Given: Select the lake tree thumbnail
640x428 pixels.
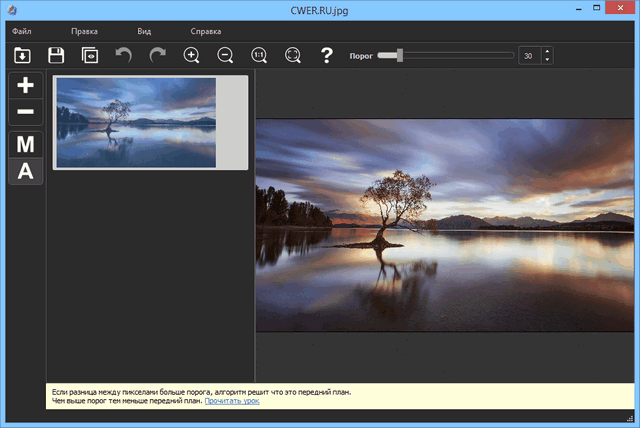Looking at the screenshot, I should pyautogui.click(x=136, y=122).
